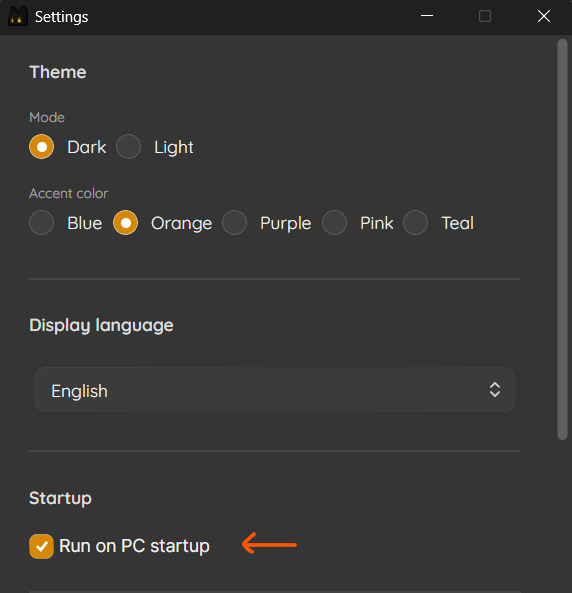Select Orange accent color option
The height and width of the screenshot is (593, 572).
point(126,223)
